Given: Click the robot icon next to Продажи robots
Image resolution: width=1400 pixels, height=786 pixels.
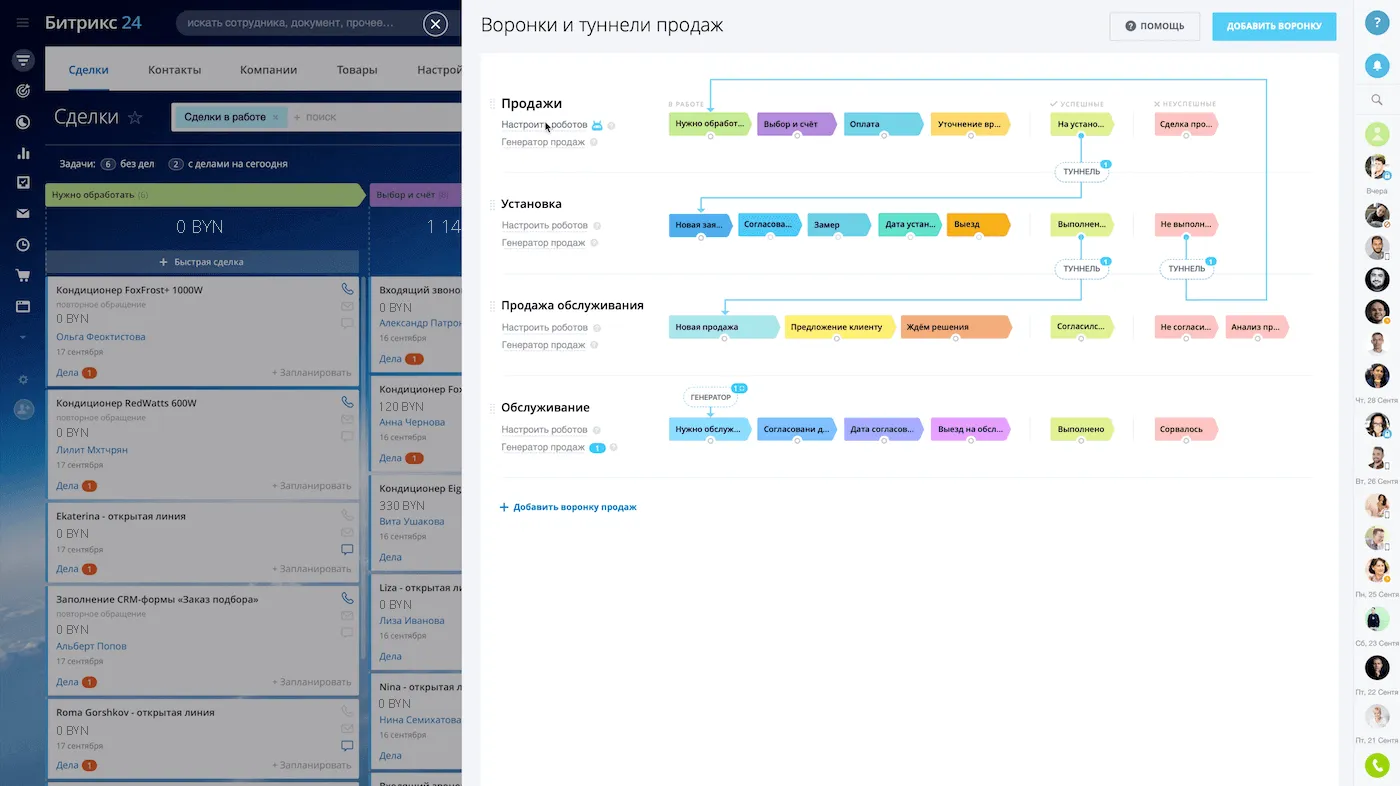Looking at the screenshot, I should pyautogui.click(x=597, y=125).
